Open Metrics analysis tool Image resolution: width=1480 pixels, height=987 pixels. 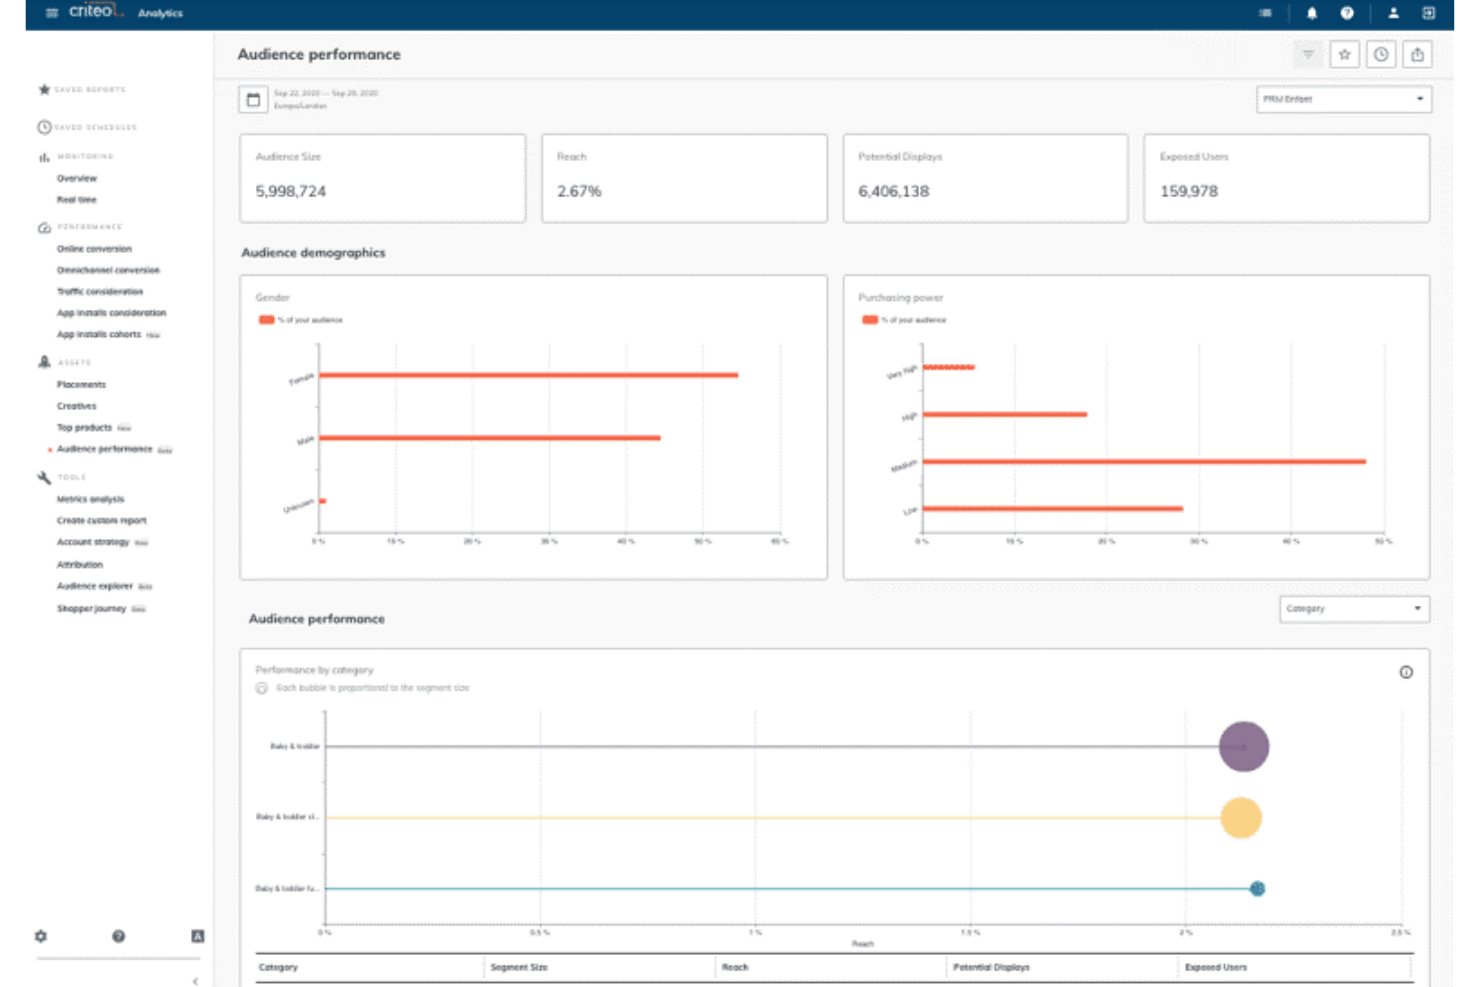pos(91,499)
